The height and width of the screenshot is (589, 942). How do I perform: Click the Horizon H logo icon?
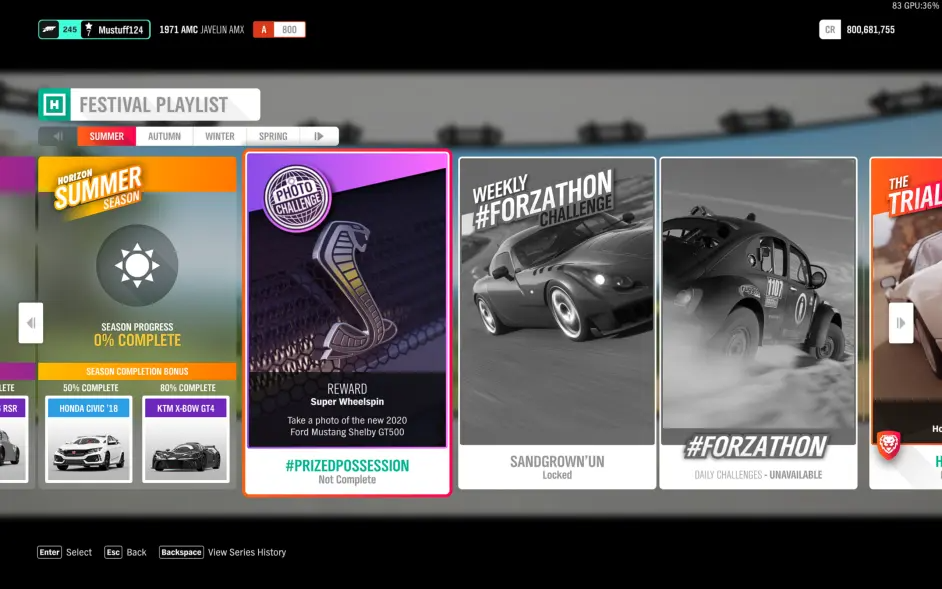54,105
